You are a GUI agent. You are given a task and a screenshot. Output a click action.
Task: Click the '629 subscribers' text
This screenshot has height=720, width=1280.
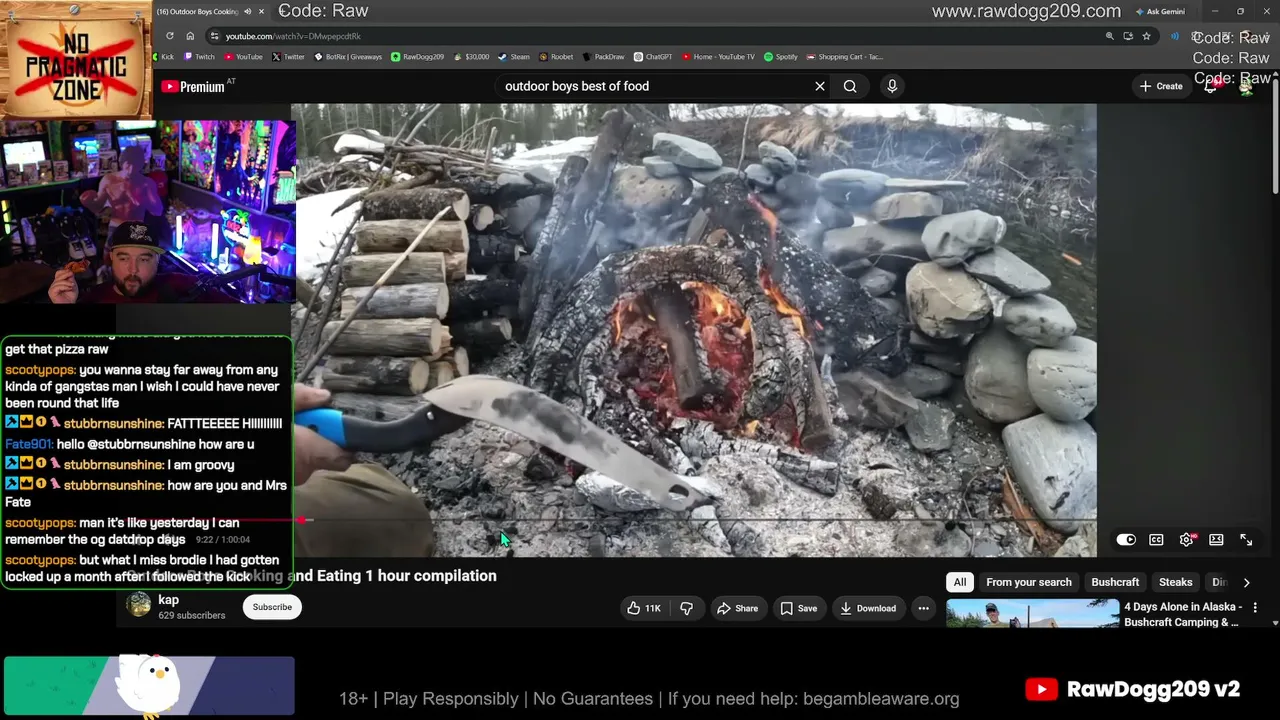(x=192, y=616)
